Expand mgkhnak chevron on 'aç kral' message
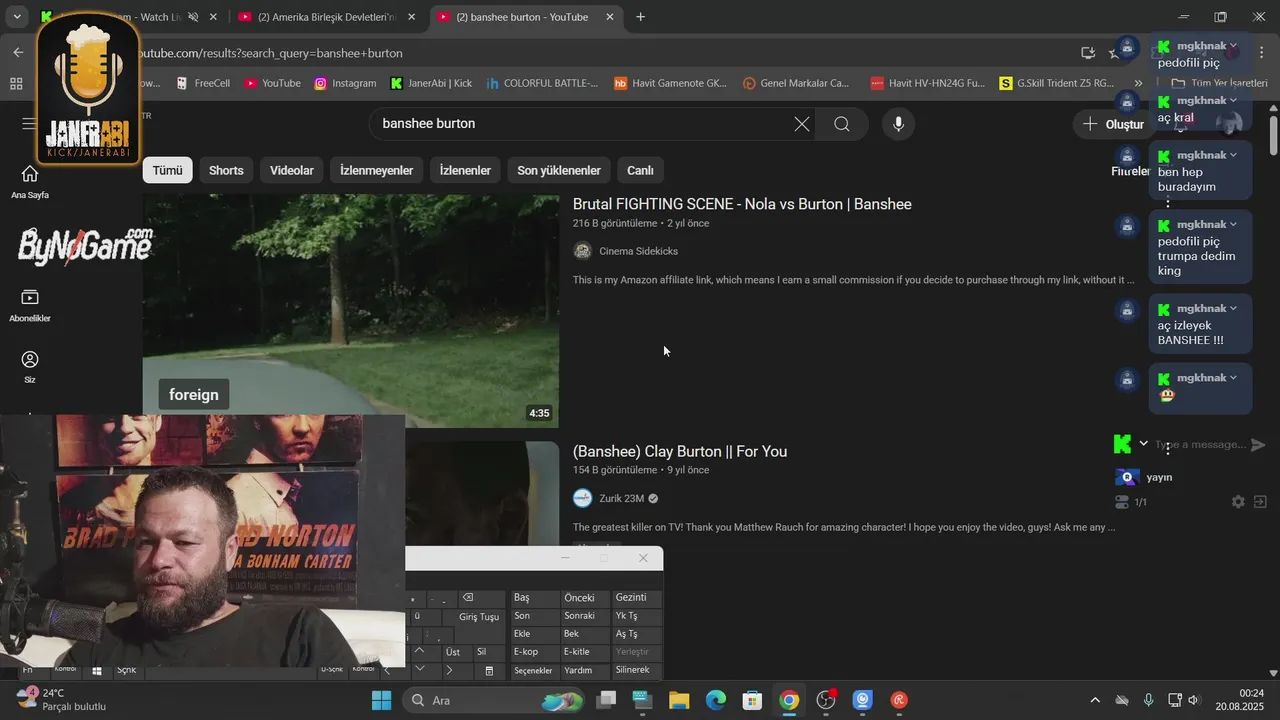 click(x=1233, y=101)
